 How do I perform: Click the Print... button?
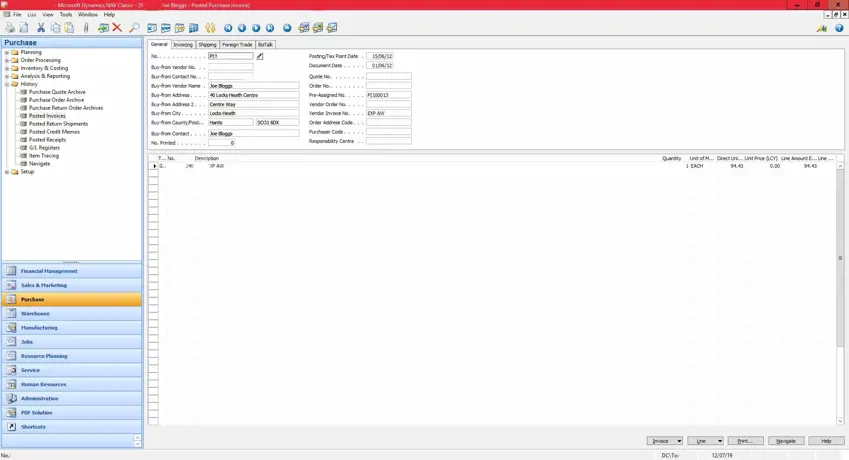[746, 441]
